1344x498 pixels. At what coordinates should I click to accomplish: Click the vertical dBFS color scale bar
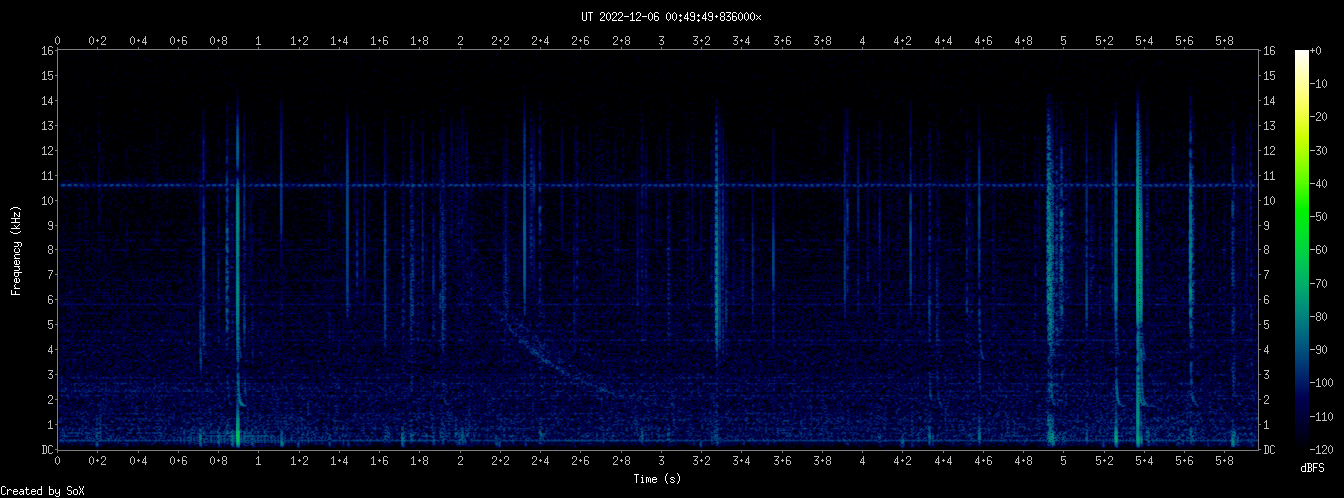[1301, 250]
